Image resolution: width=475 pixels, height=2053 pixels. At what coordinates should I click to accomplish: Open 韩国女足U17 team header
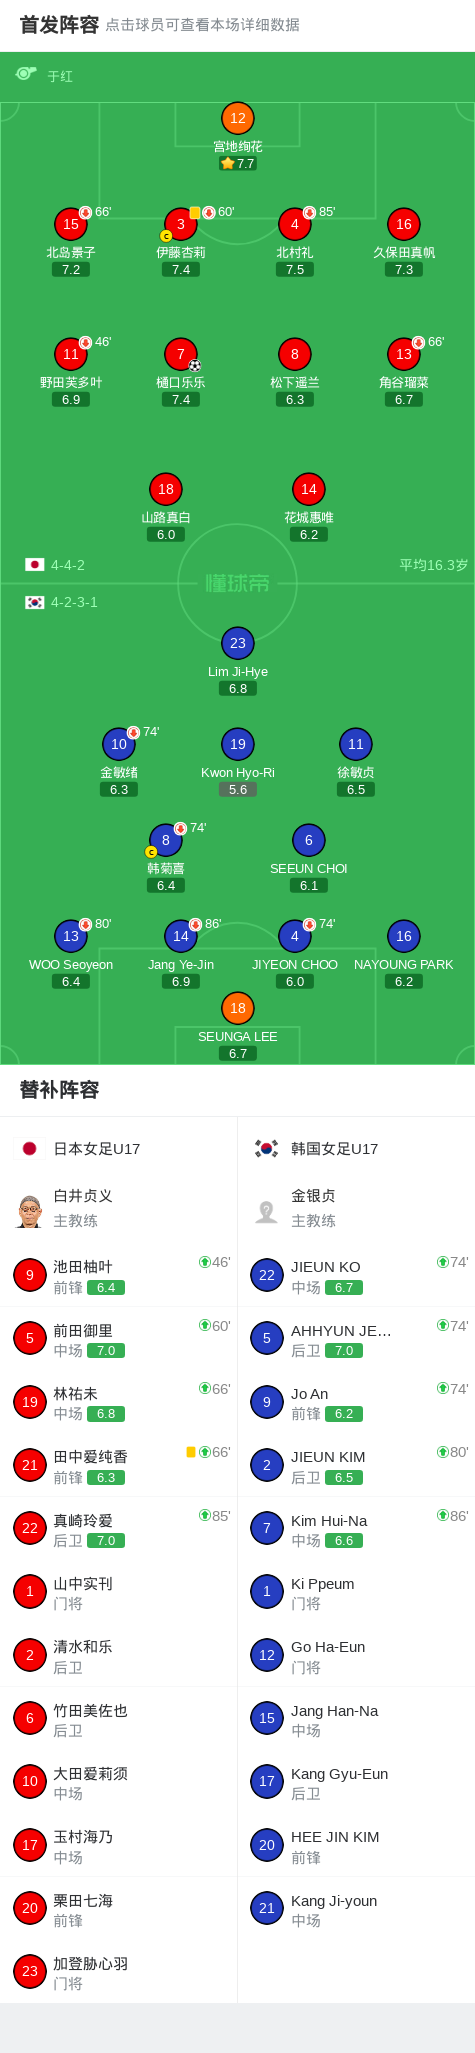(356, 1148)
